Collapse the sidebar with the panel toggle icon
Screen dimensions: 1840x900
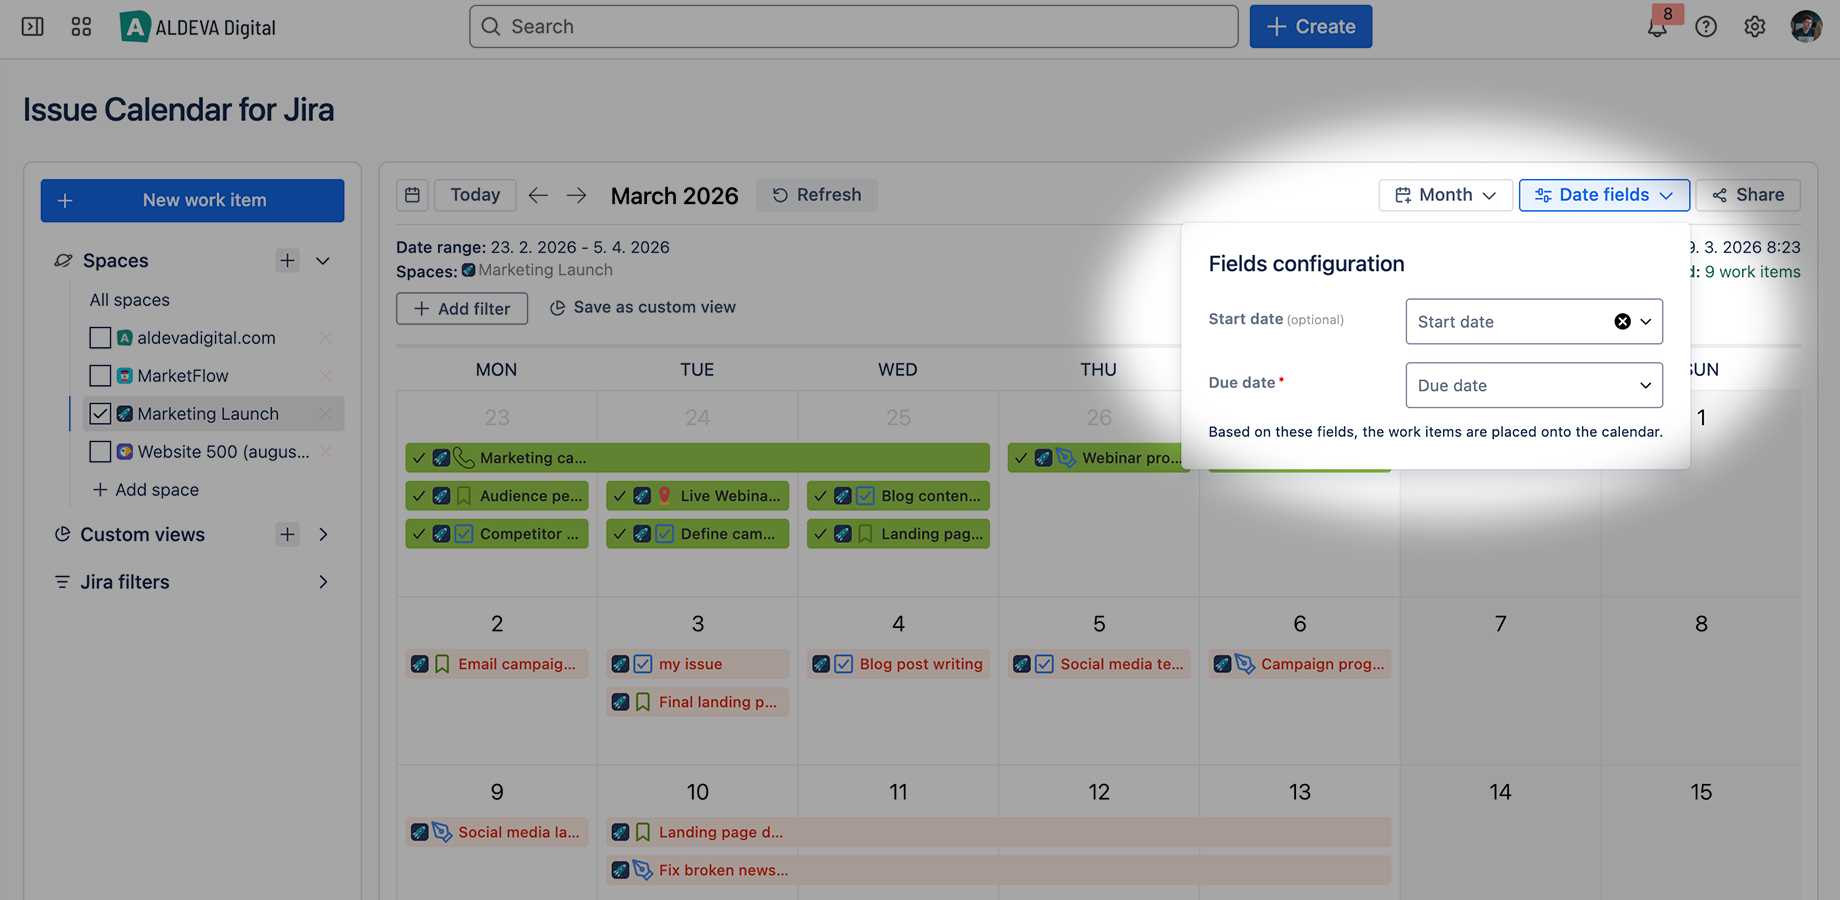pos(32,26)
